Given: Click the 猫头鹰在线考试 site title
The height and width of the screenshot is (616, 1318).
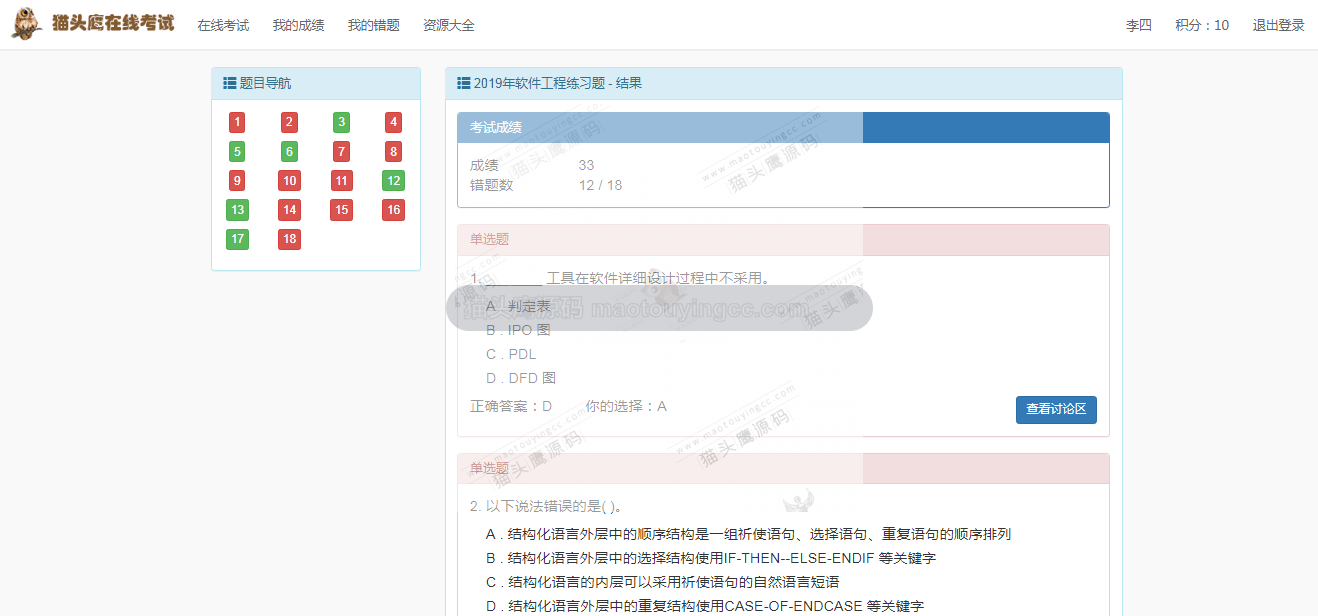Looking at the screenshot, I should (x=113, y=24).
